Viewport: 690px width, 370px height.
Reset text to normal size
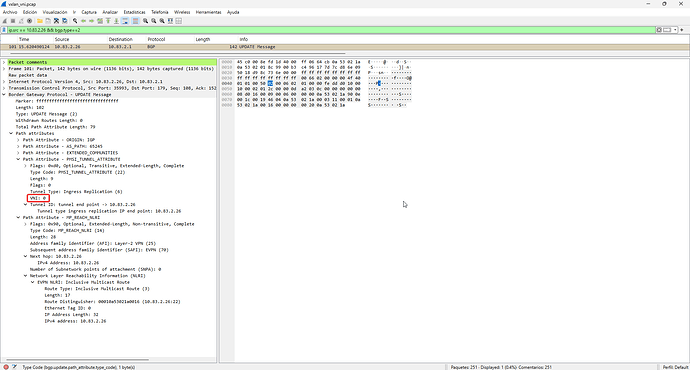pos(162,21)
